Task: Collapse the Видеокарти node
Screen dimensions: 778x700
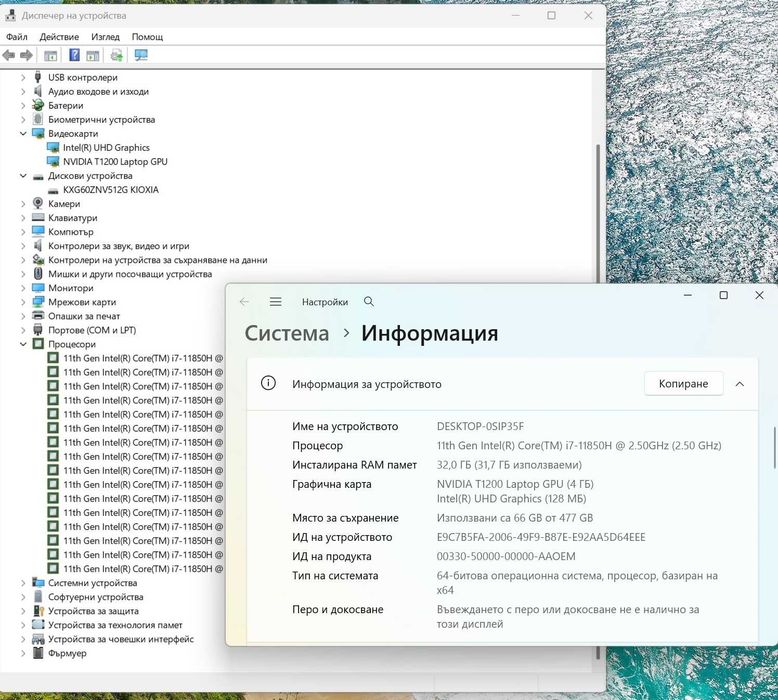Action: (x=23, y=133)
